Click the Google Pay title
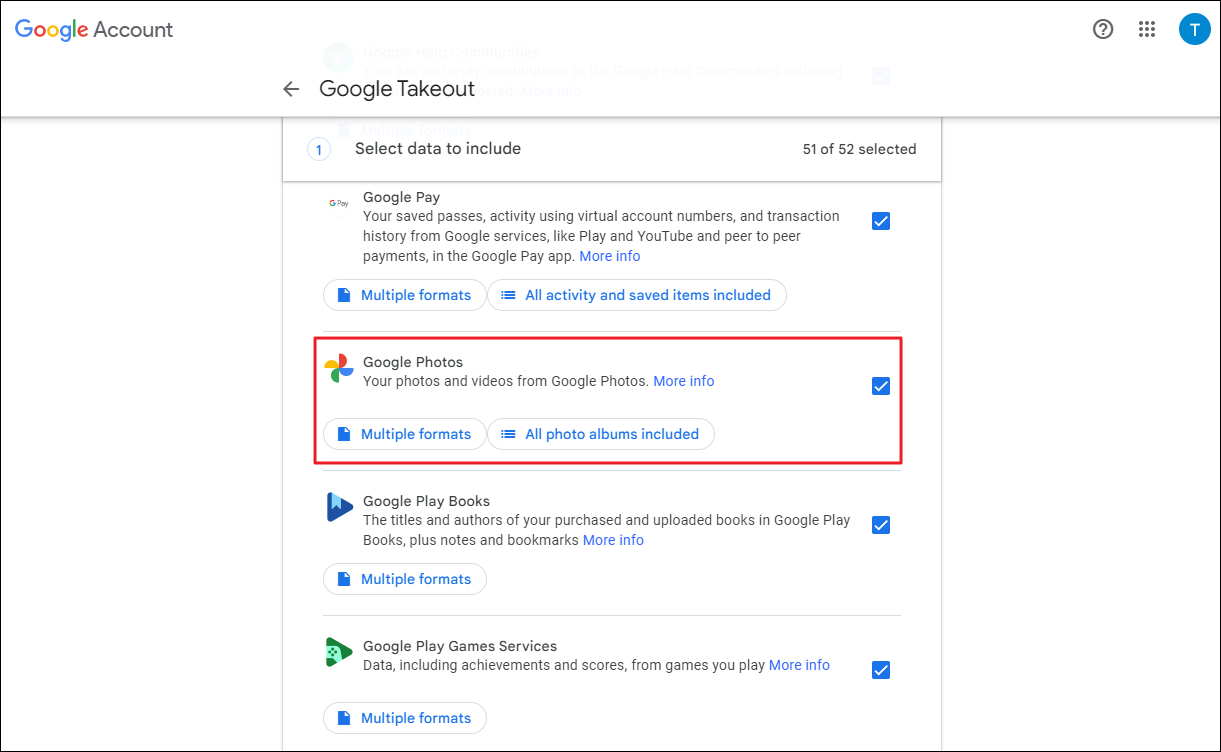 pos(402,198)
